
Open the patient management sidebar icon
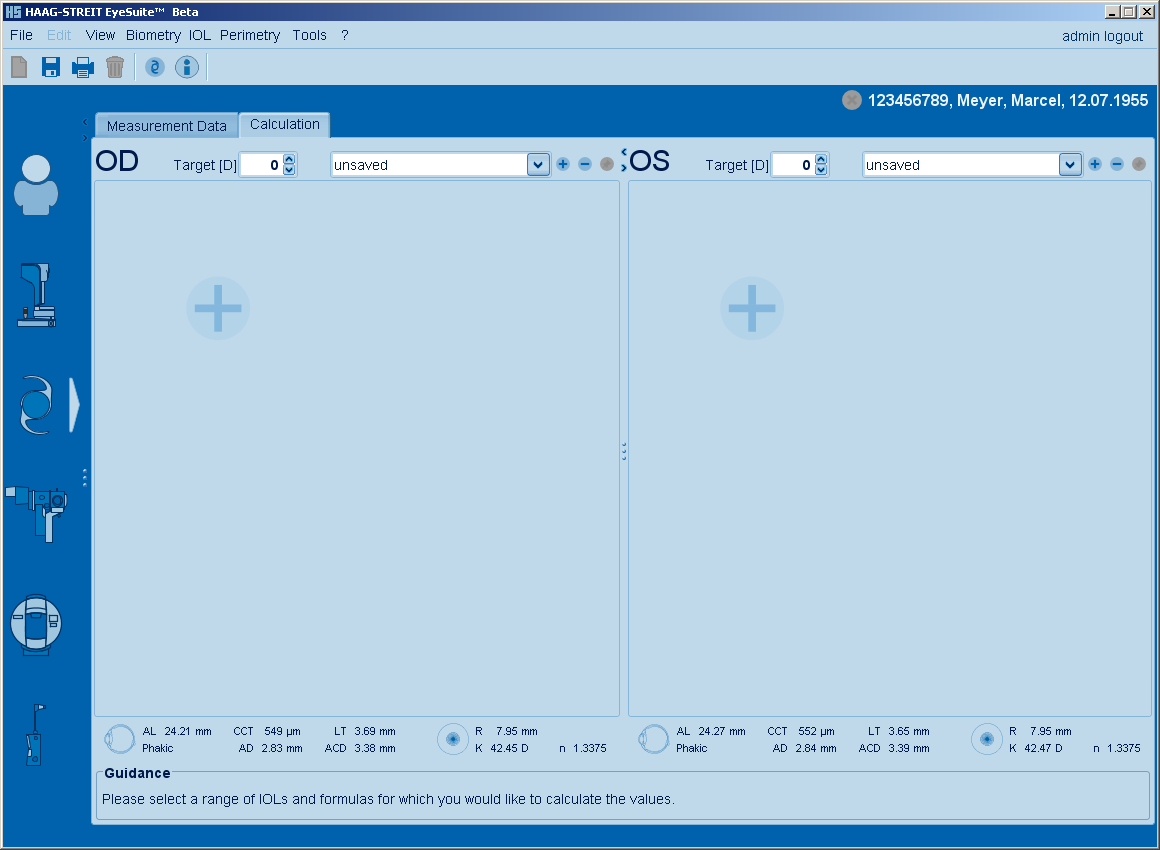point(36,185)
